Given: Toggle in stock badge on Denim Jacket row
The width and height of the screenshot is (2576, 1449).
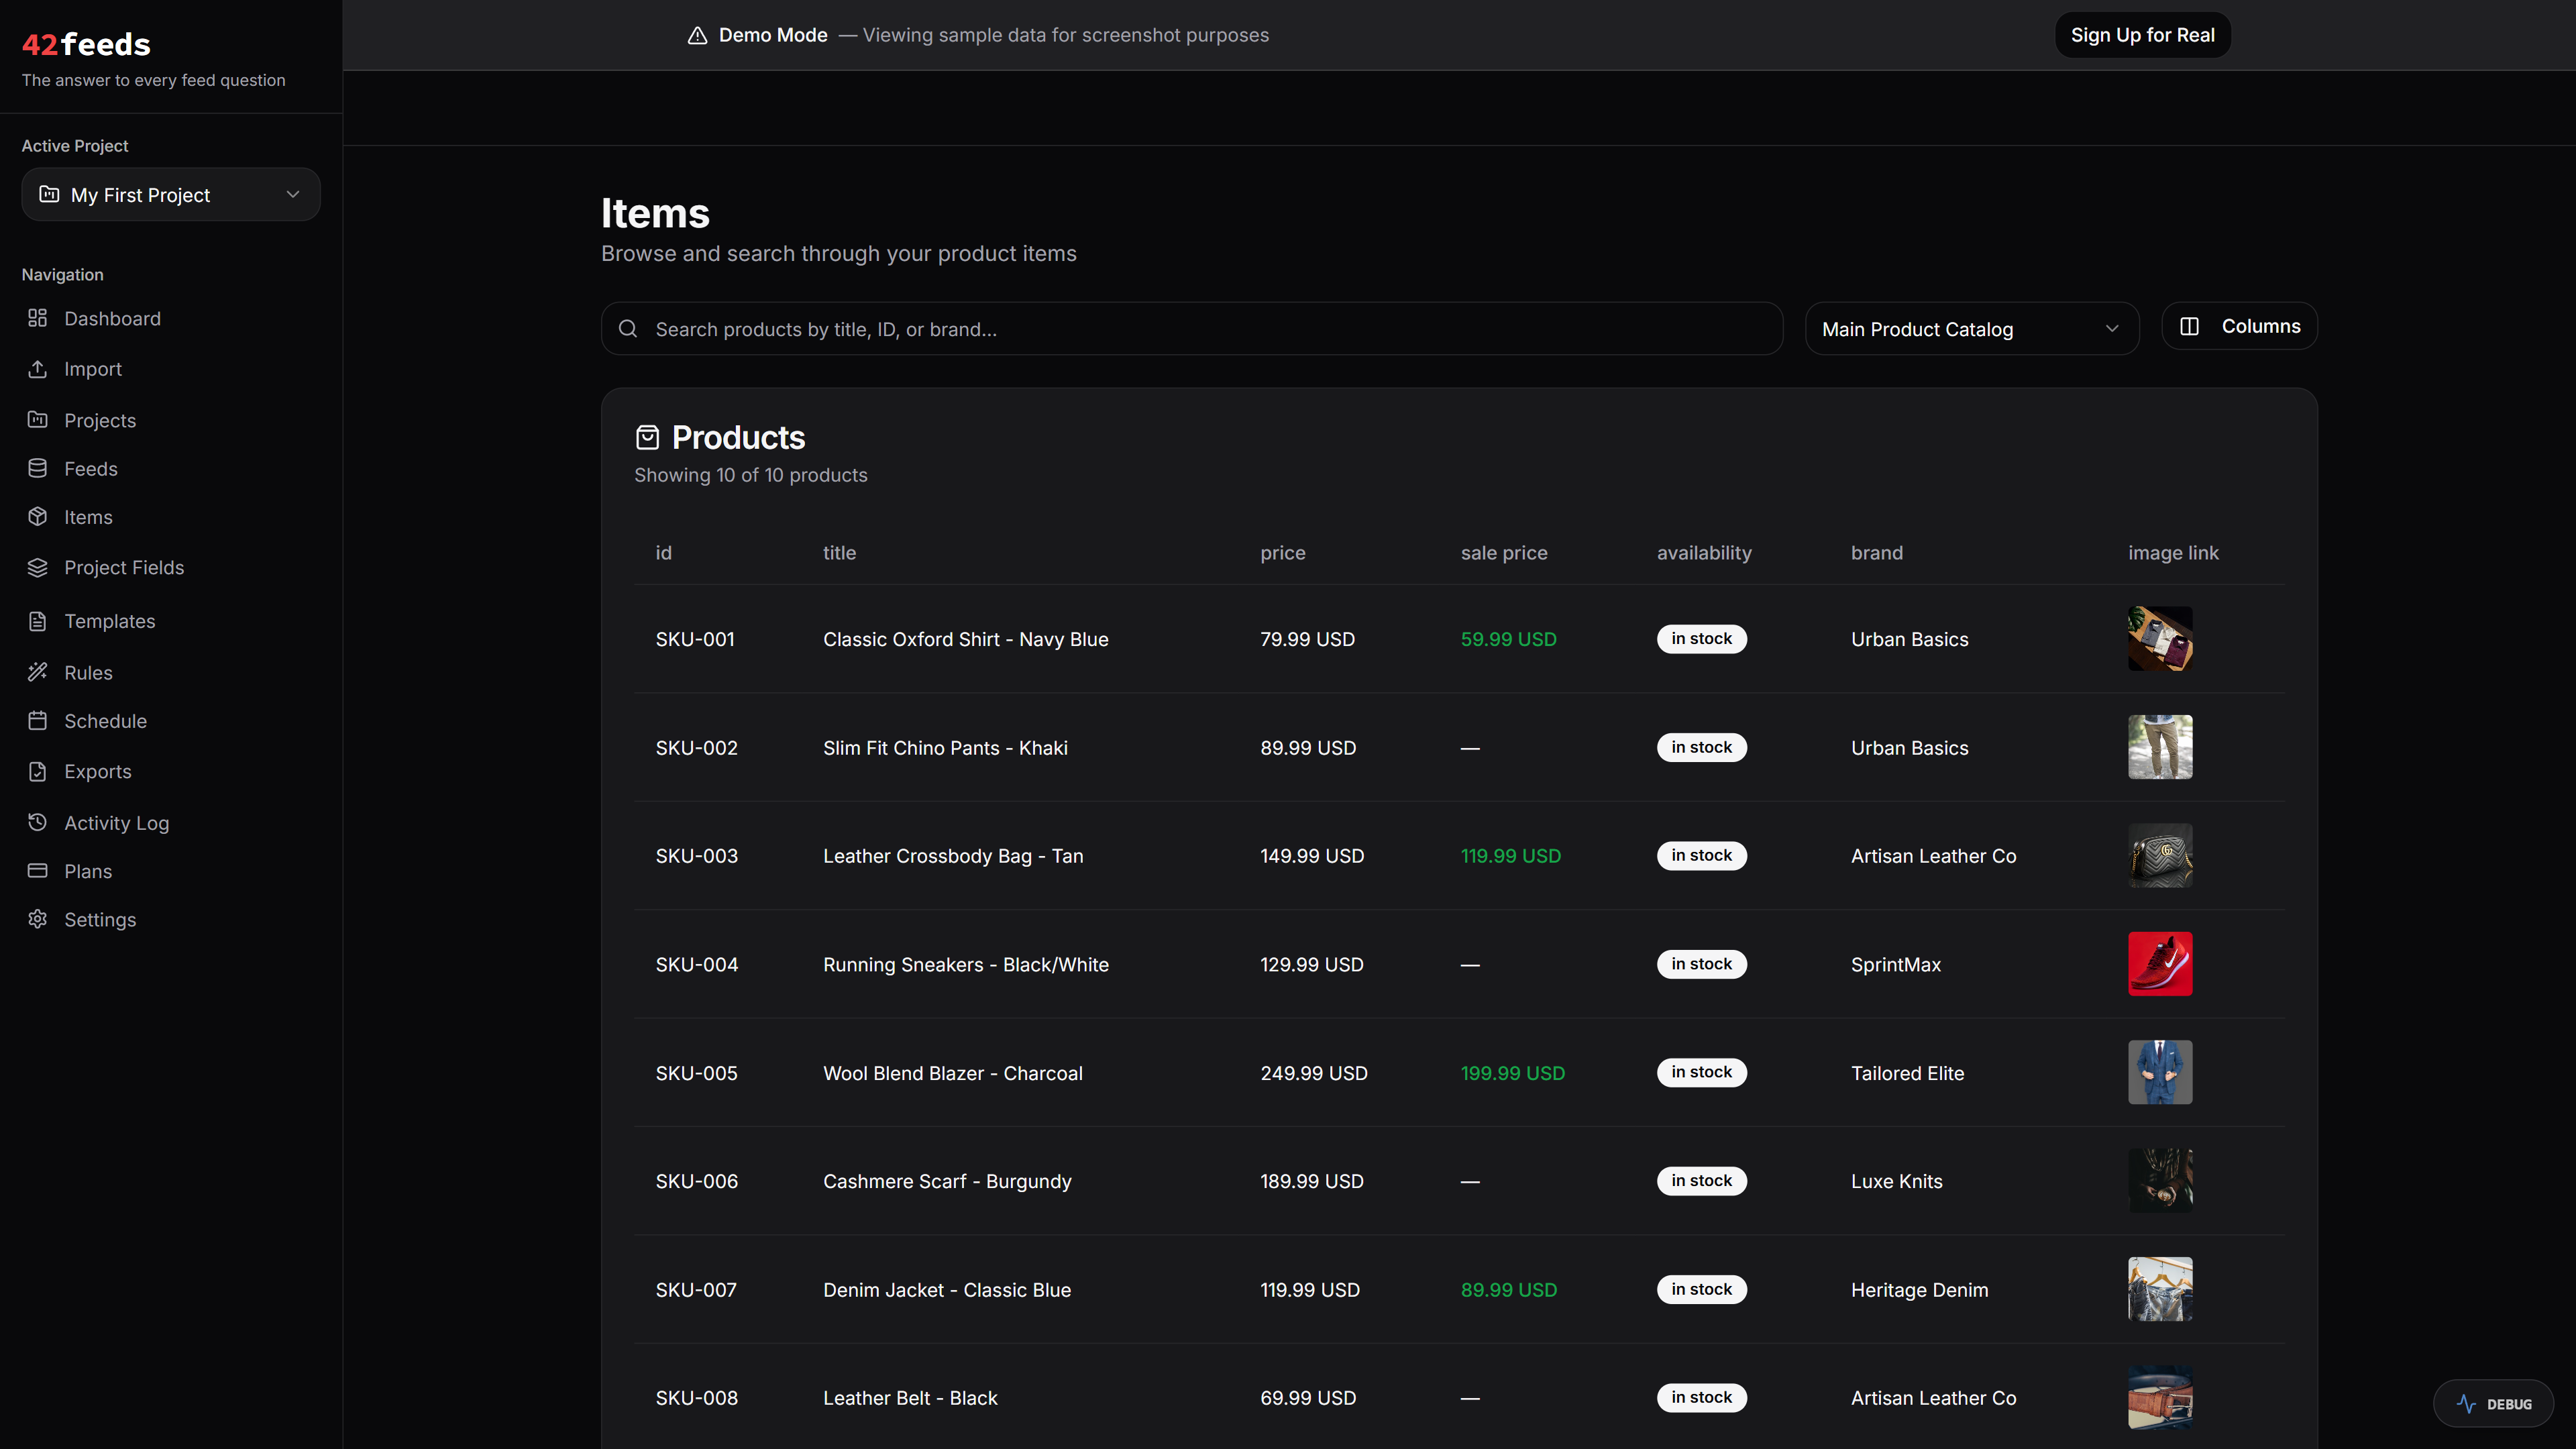Looking at the screenshot, I should [x=1702, y=1289].
